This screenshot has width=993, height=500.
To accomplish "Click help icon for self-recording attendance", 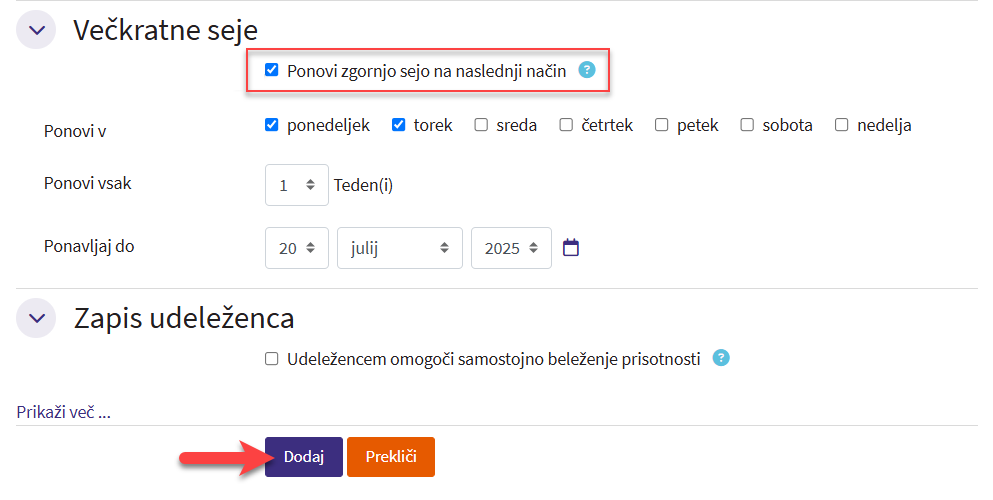I will pyautogui.click(x=722, y=358).
